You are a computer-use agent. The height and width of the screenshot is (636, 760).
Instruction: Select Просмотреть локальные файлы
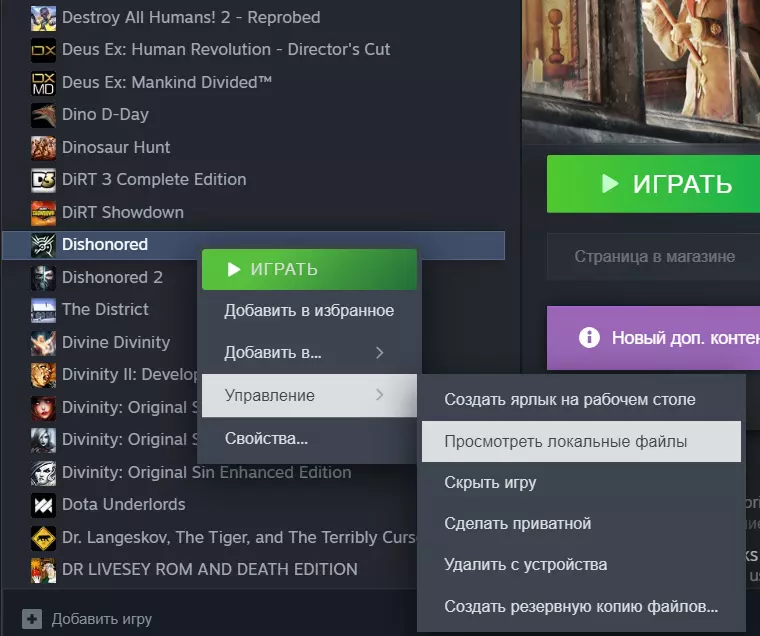click(581, 441)
